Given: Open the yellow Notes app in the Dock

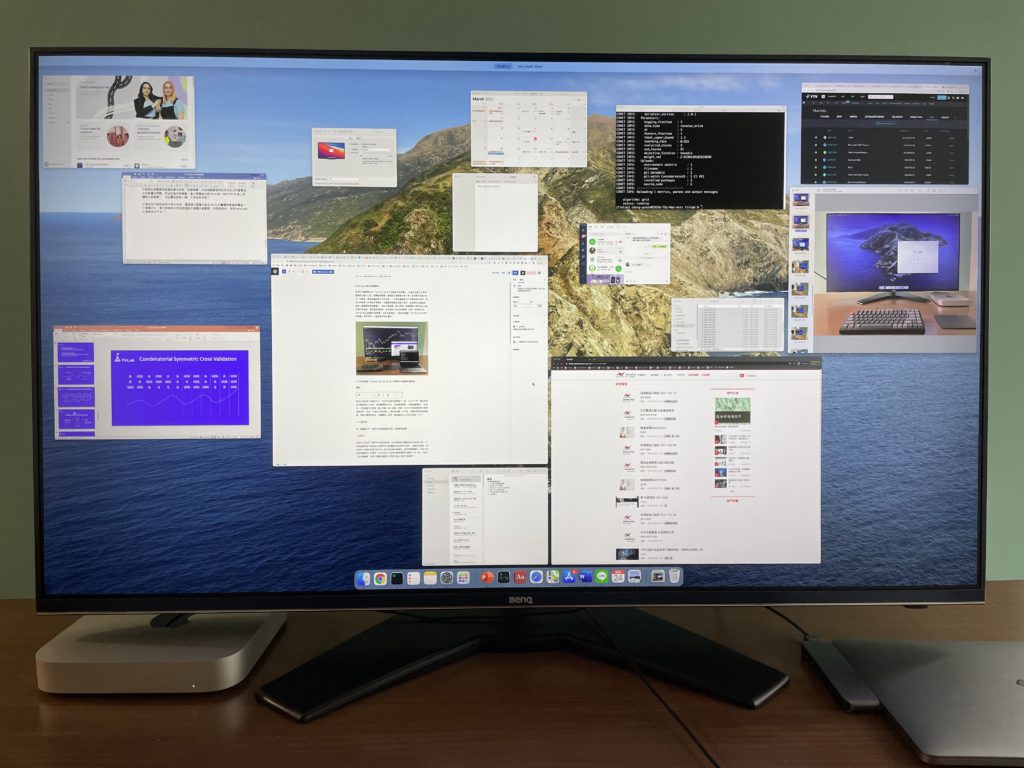Looking at the screenshot, I should click(x=430, y=578).
